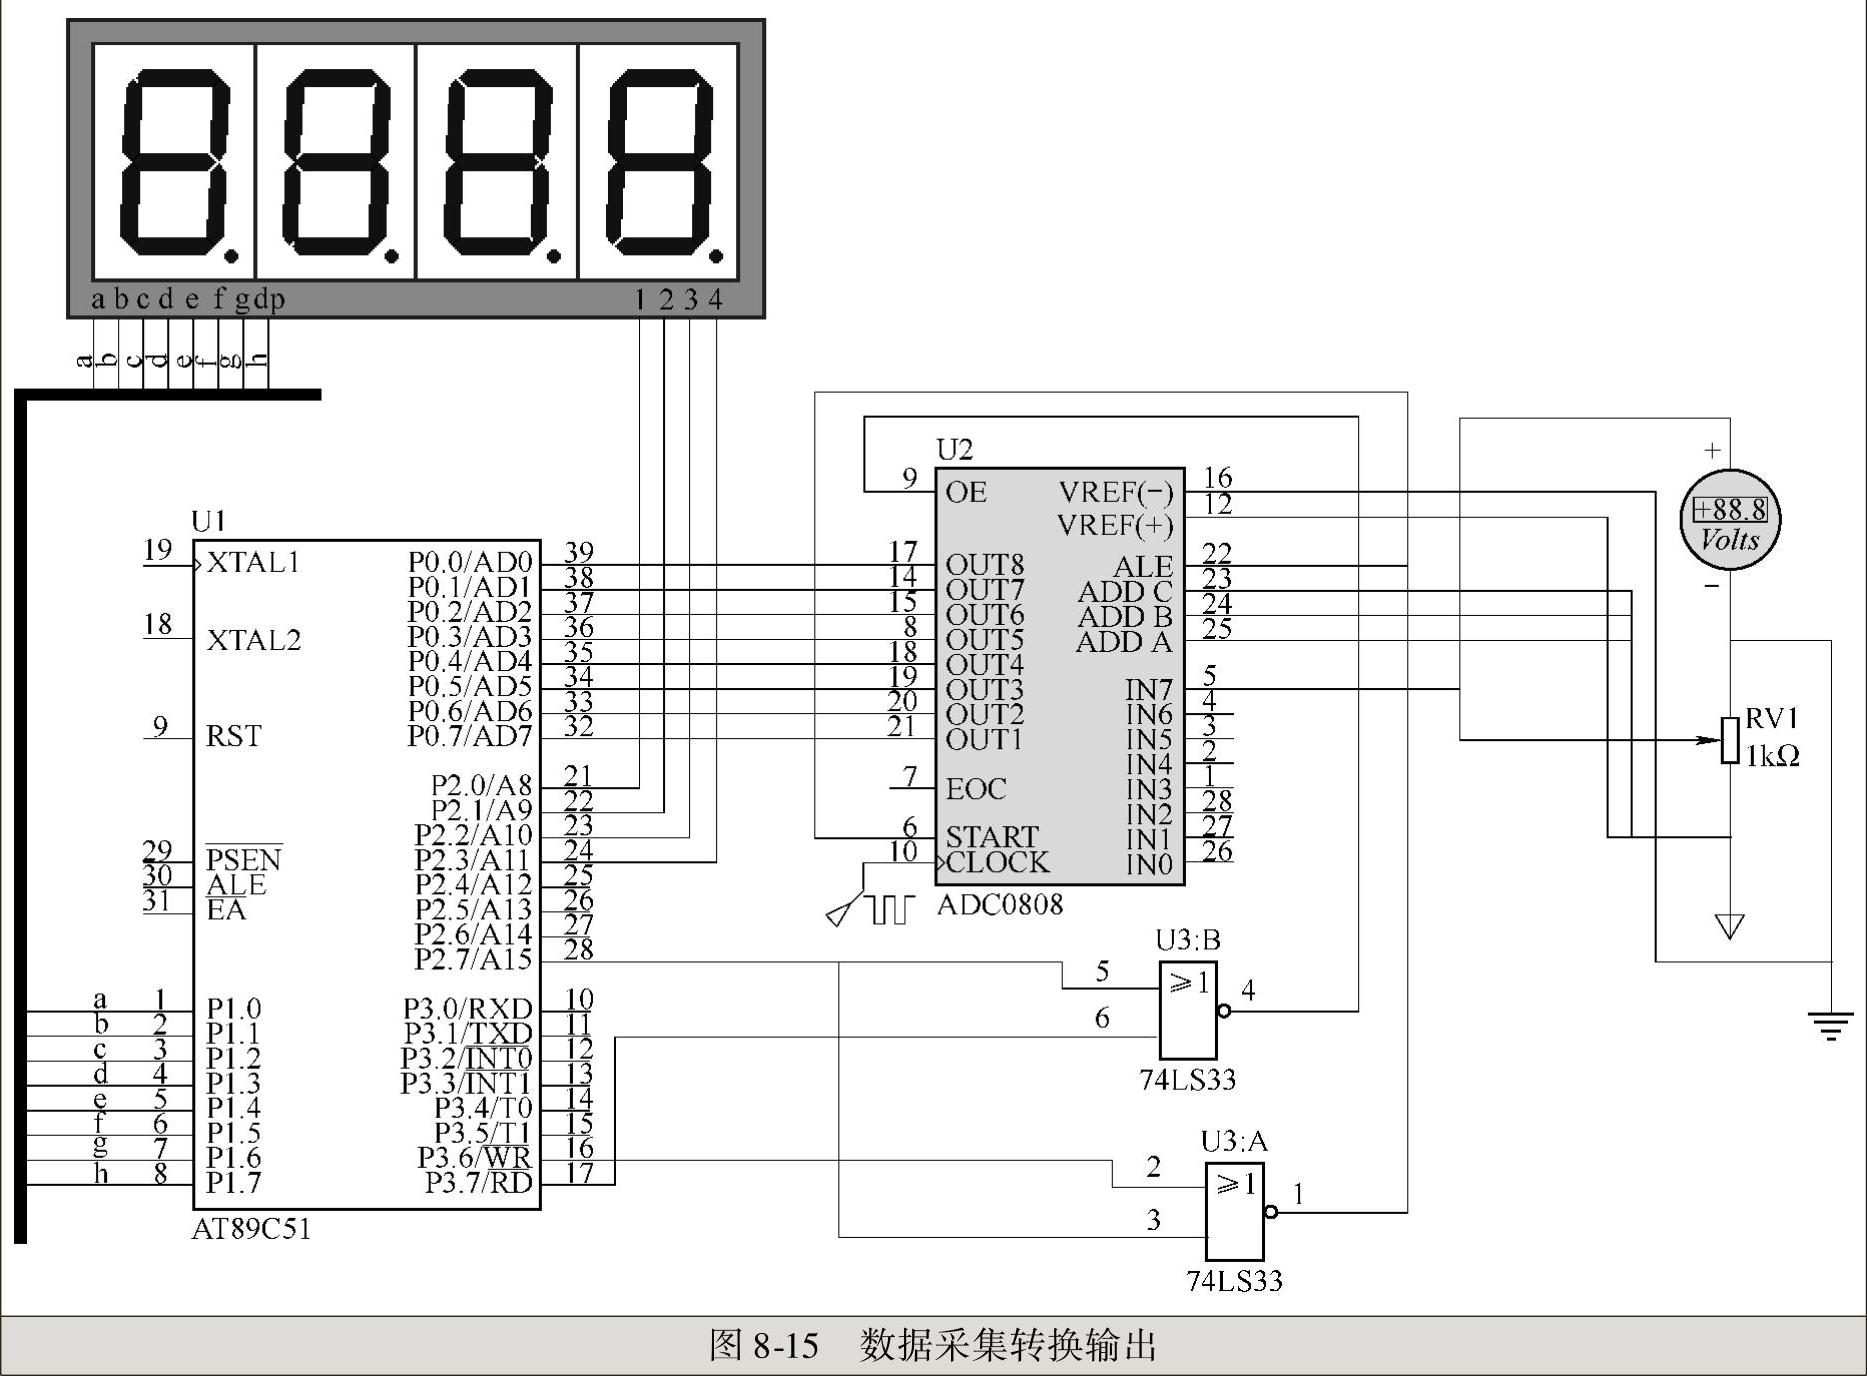
Task: Select the P2.7/A15 pin label
Action: coord(473,960)
